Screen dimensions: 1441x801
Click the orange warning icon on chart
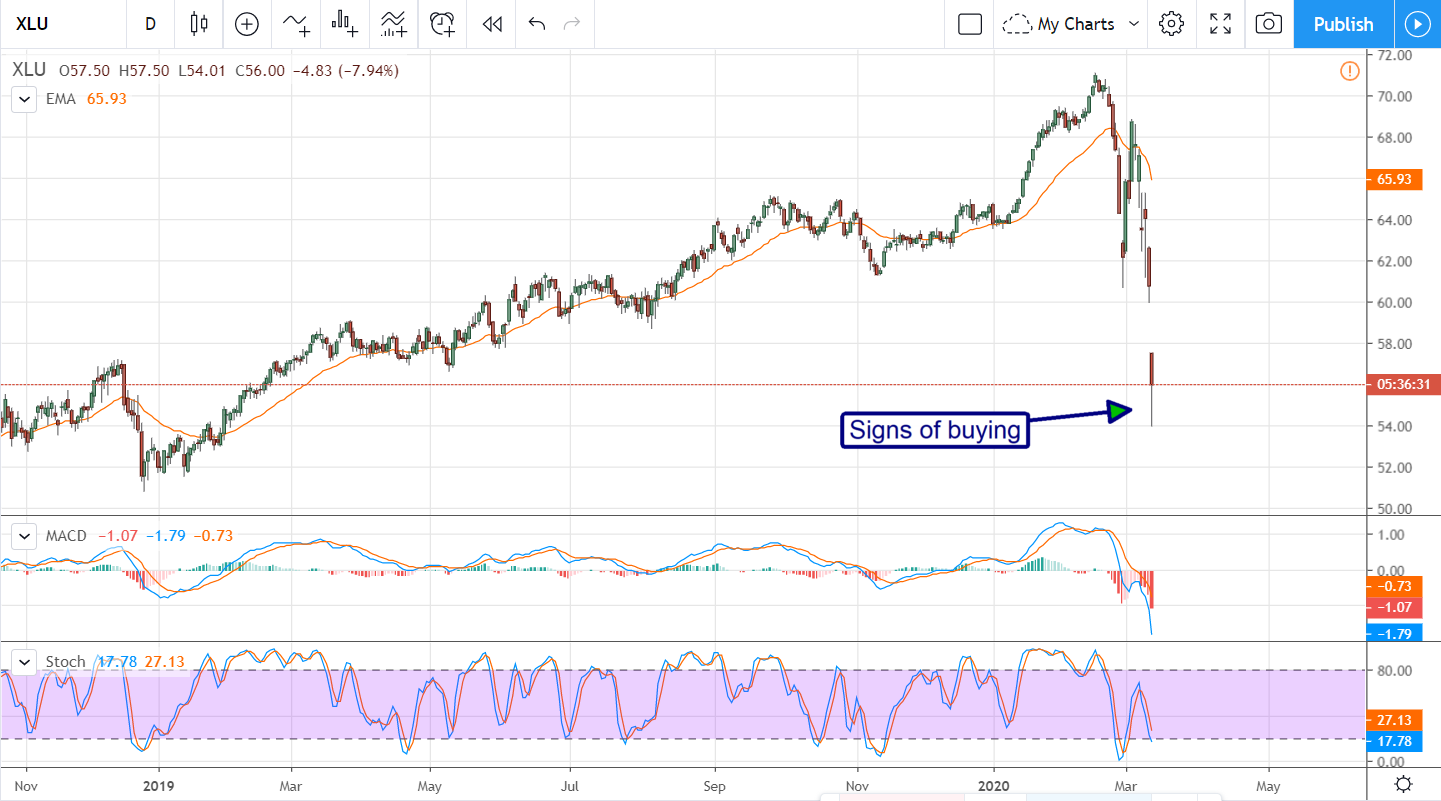(1349, 70)
